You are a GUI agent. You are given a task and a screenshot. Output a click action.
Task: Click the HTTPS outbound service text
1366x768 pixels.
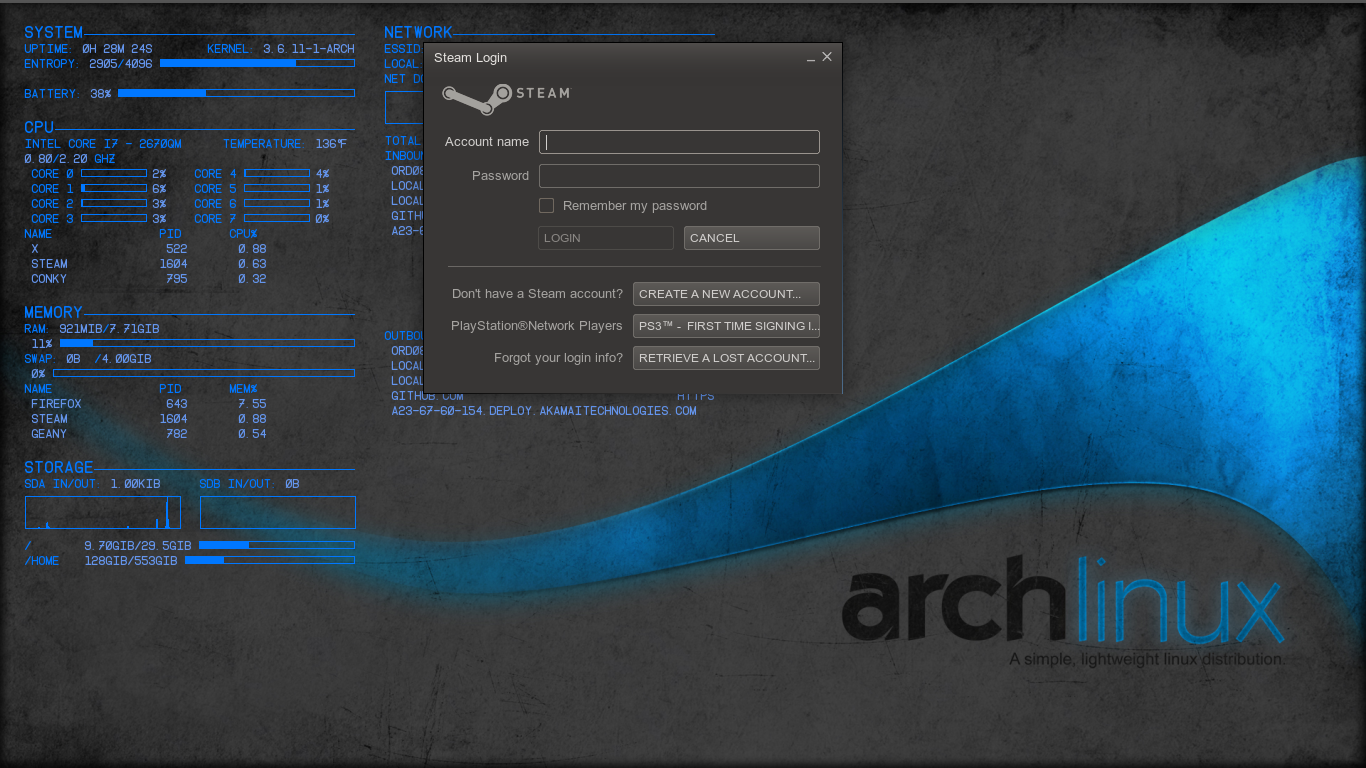696,397
